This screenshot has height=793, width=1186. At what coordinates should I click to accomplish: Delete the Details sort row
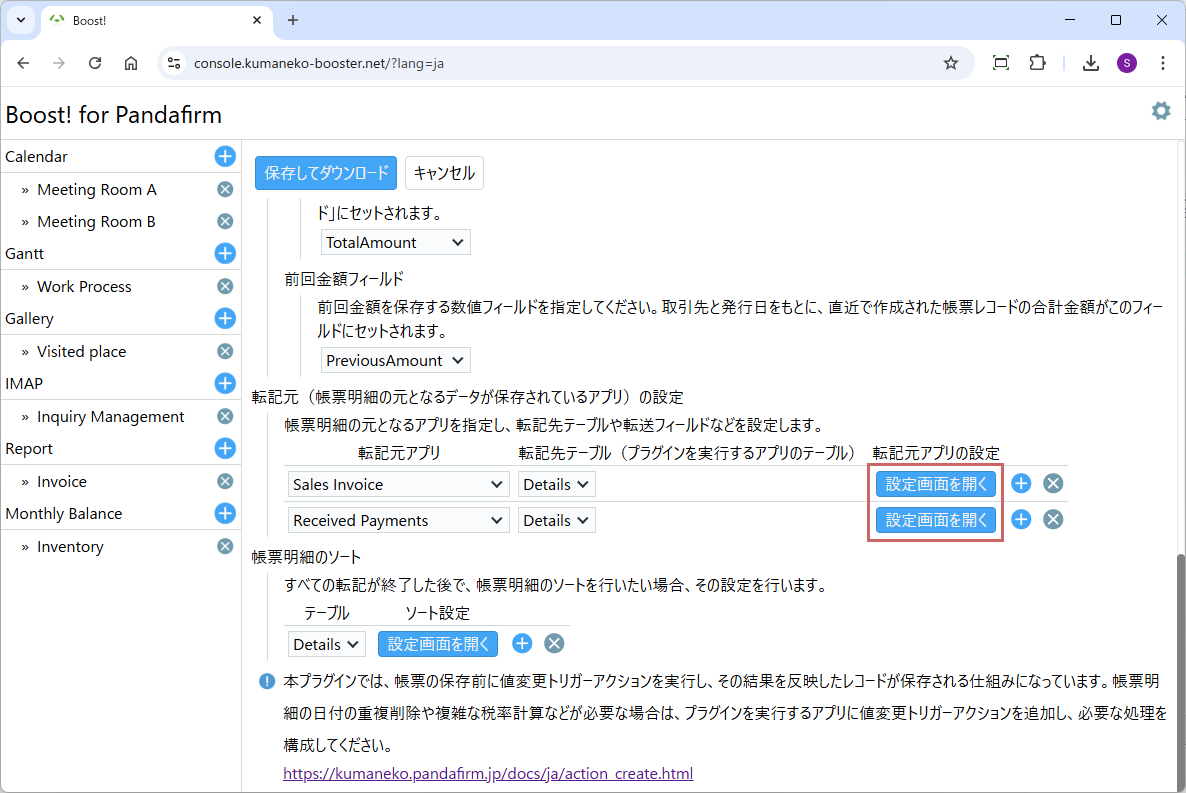pyautogui.click(x=554, y=644)
